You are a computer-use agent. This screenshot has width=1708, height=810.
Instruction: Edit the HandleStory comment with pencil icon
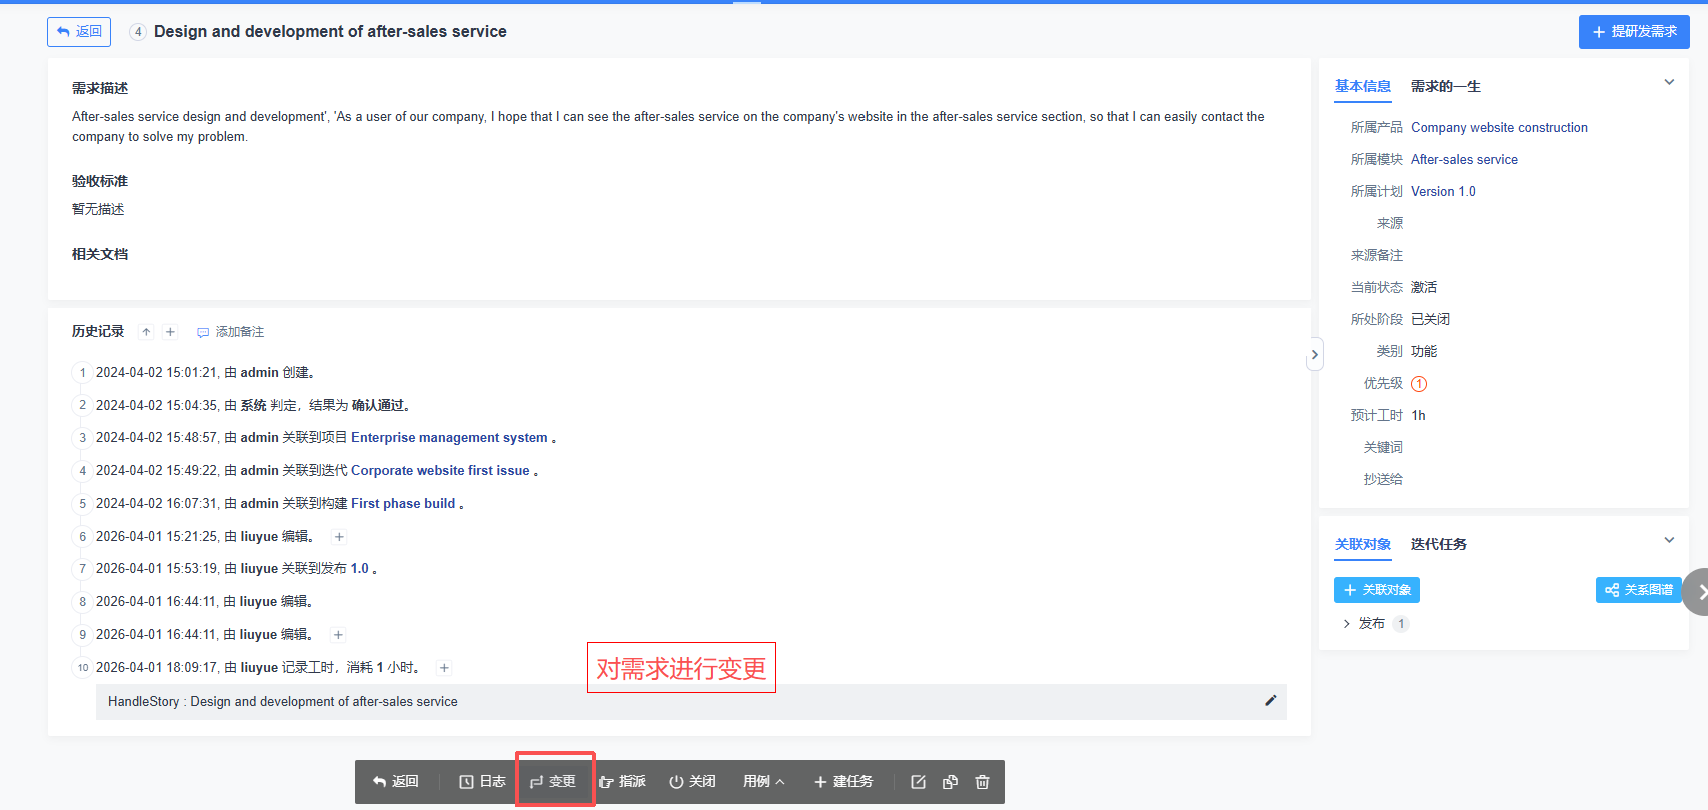pos(1270,701)
